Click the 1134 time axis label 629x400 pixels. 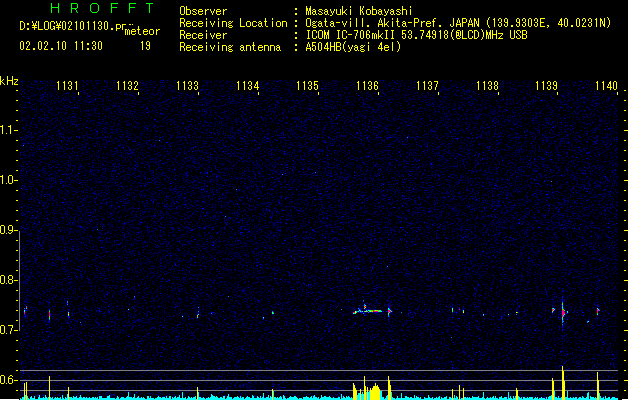248,86
